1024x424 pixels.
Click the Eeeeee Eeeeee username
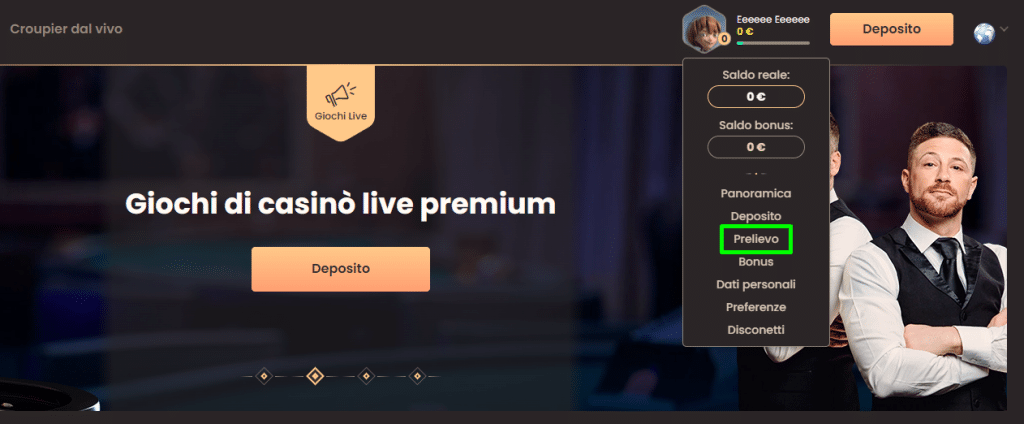tap(773, 20)
